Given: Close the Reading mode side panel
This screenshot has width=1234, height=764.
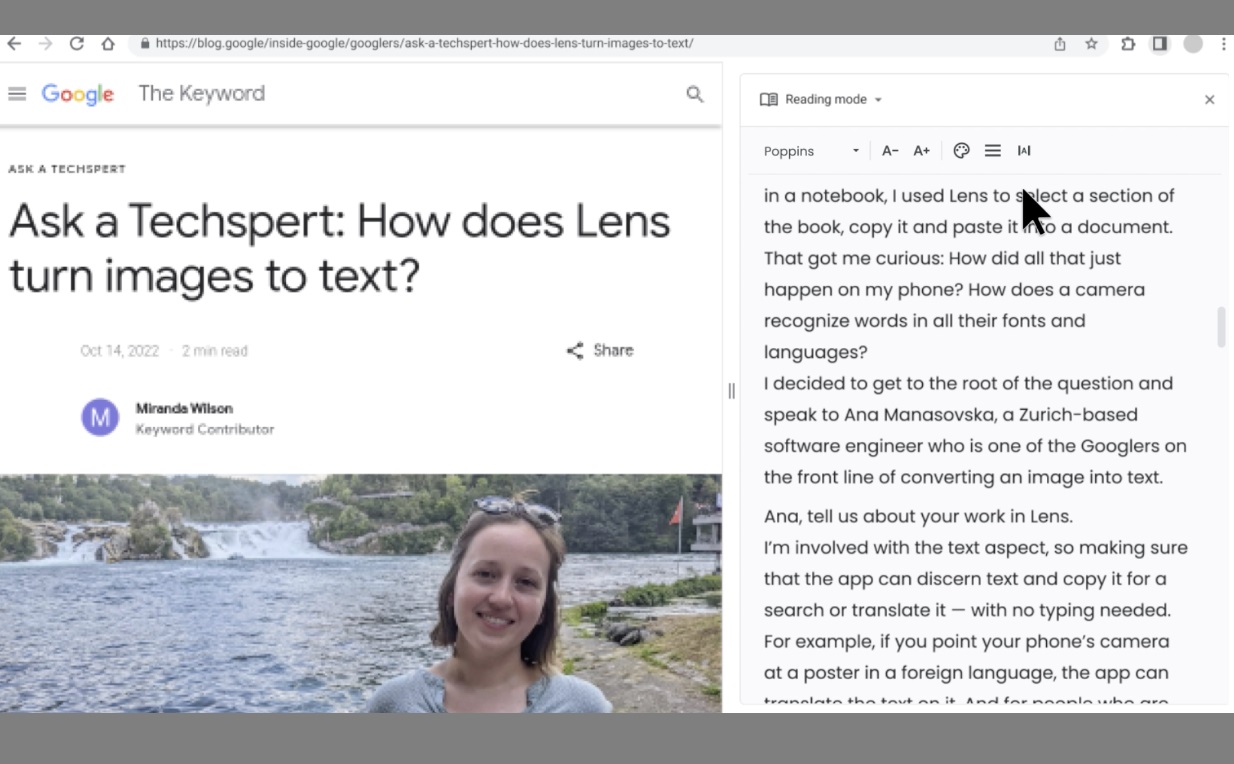Looking at the screenshot, I should tap(1209, 99).
